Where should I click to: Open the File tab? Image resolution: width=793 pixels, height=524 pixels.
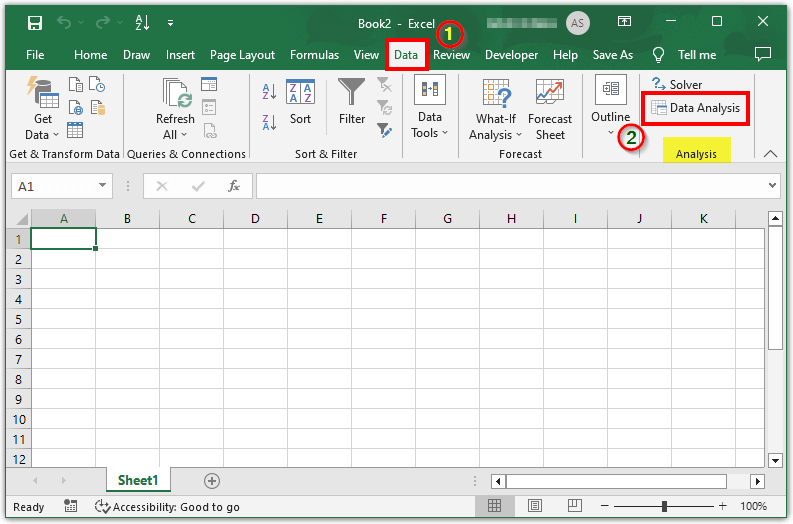(x=35, y=55)
